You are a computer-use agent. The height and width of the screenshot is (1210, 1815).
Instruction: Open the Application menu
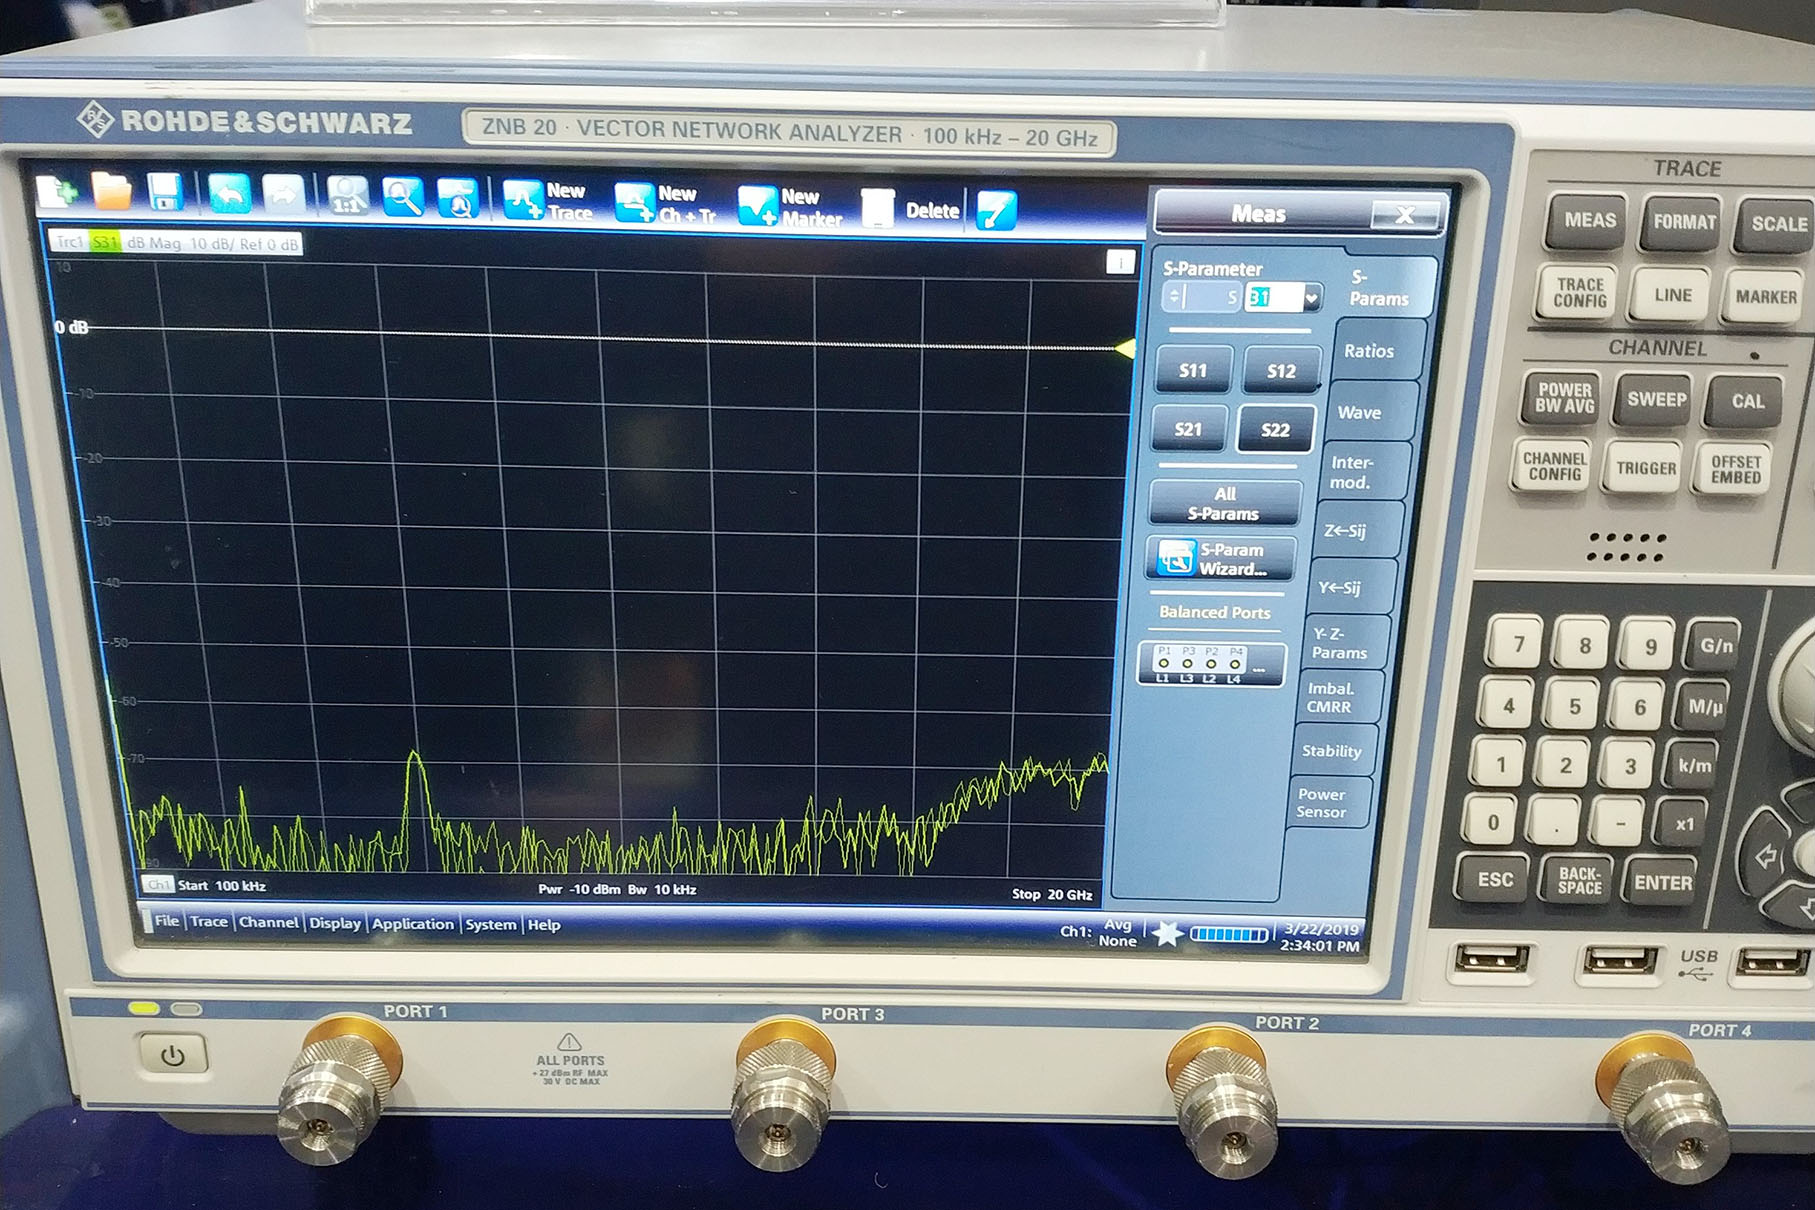(x=412, y=924)
